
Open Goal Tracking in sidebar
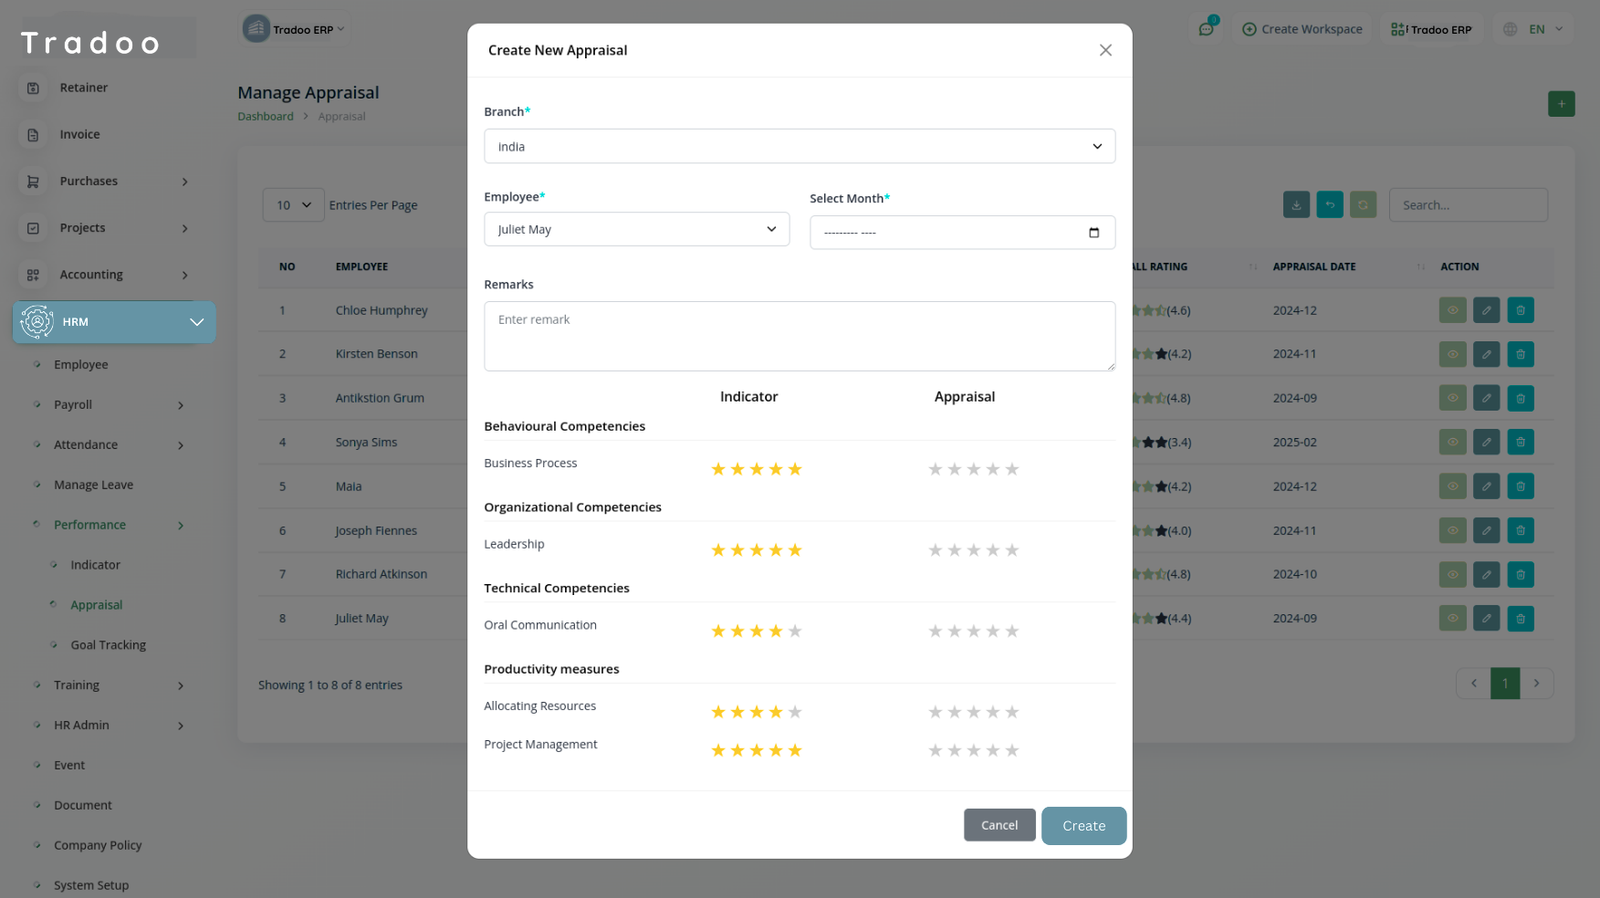click(x=108, y=645)
